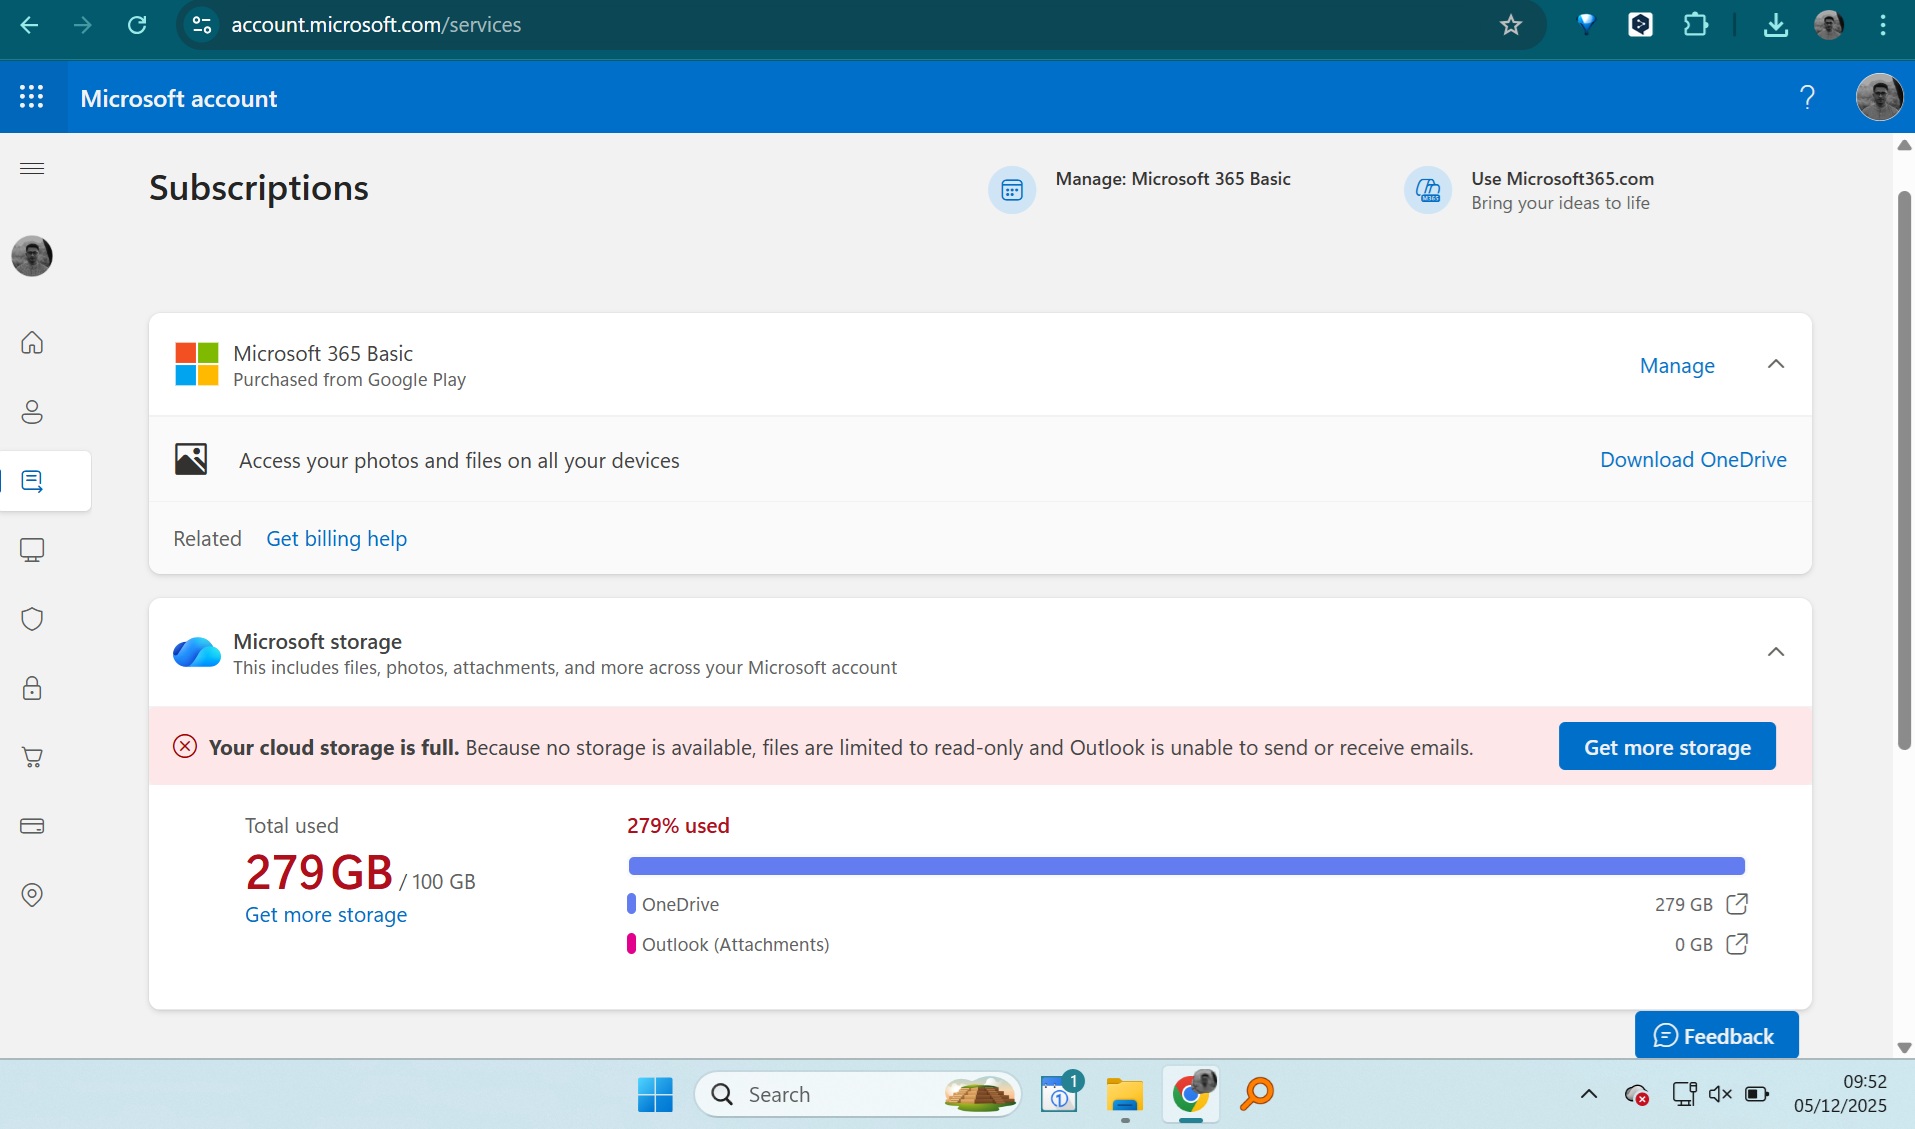Open the Help question mark
1915x1129 pixels.
1807,97
